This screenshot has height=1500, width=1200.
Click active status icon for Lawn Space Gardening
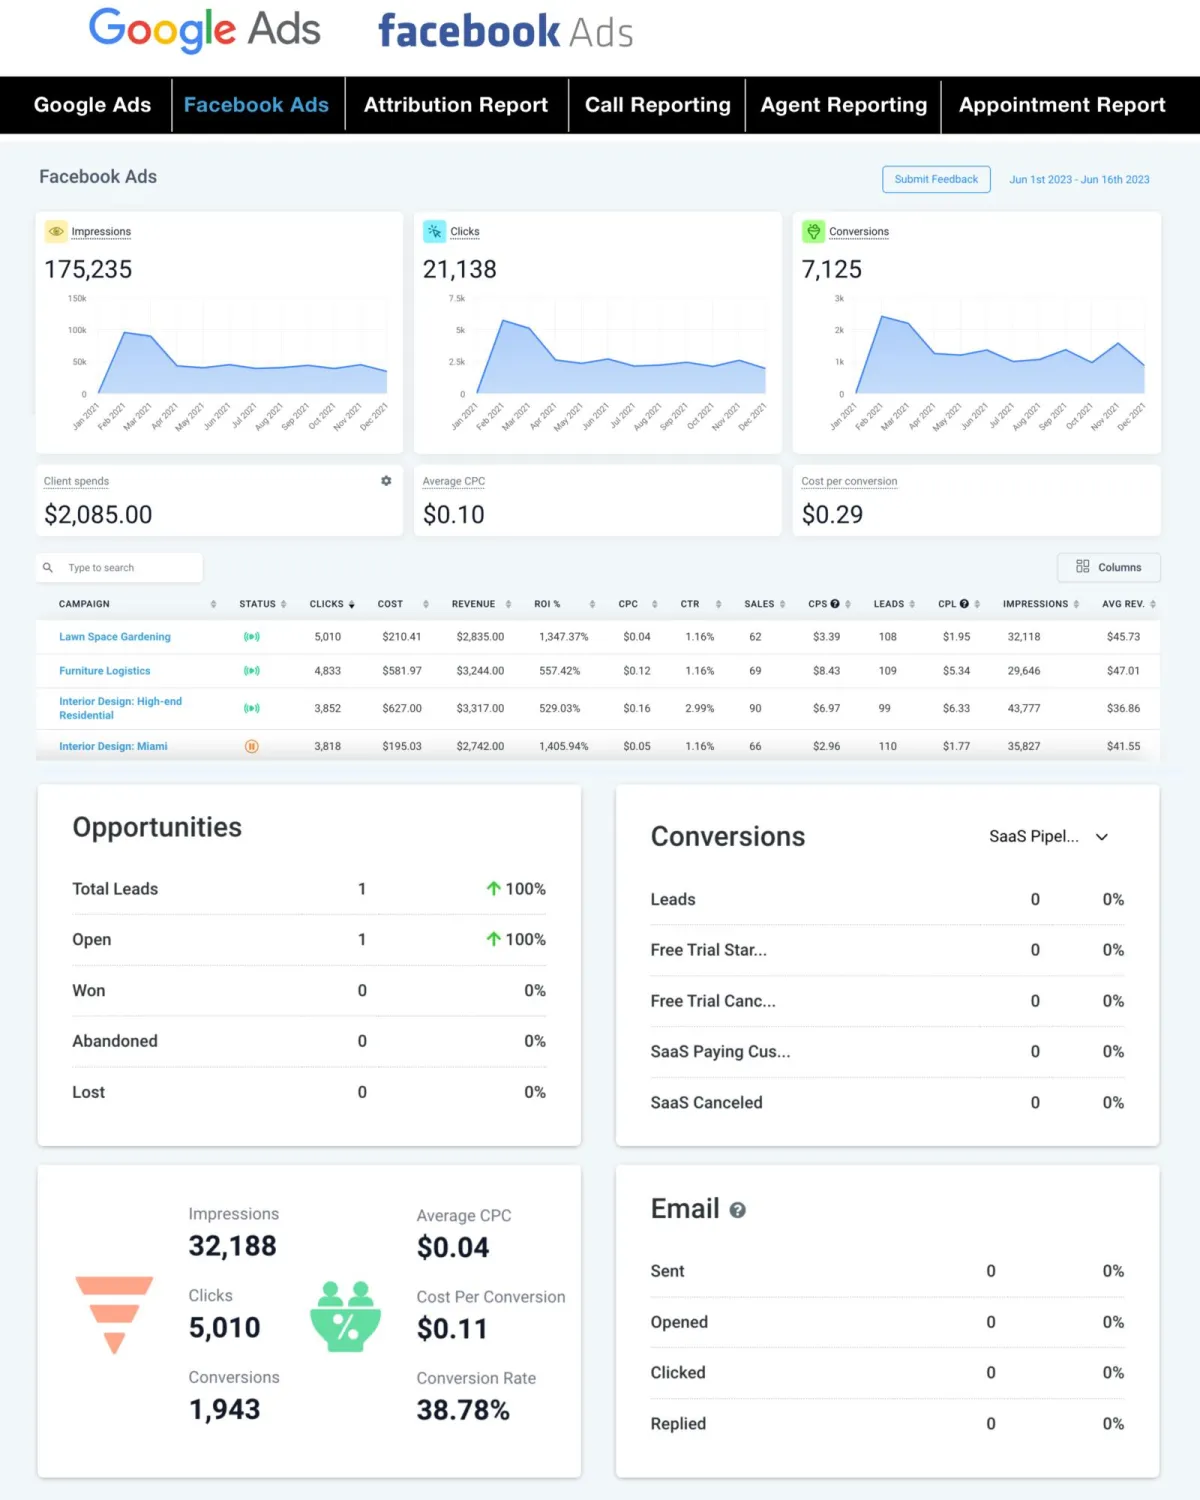252,637
